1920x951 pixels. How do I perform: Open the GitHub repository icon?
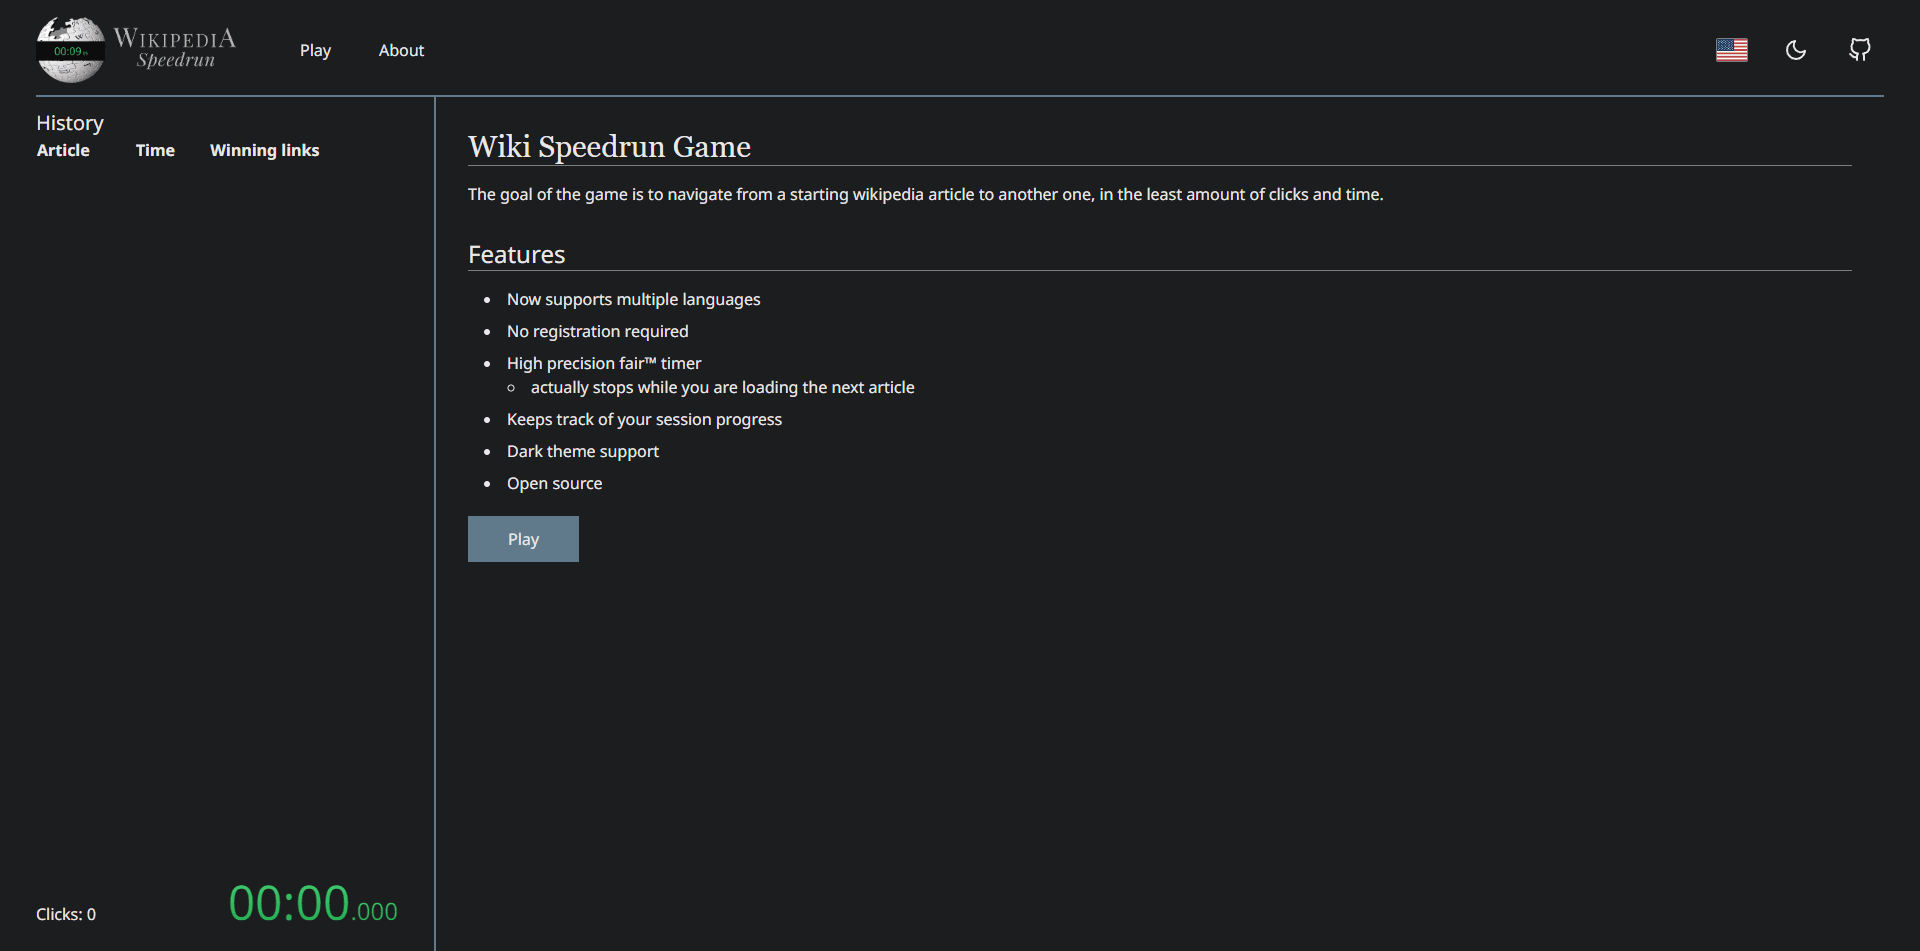click(x=1859, y=50)
